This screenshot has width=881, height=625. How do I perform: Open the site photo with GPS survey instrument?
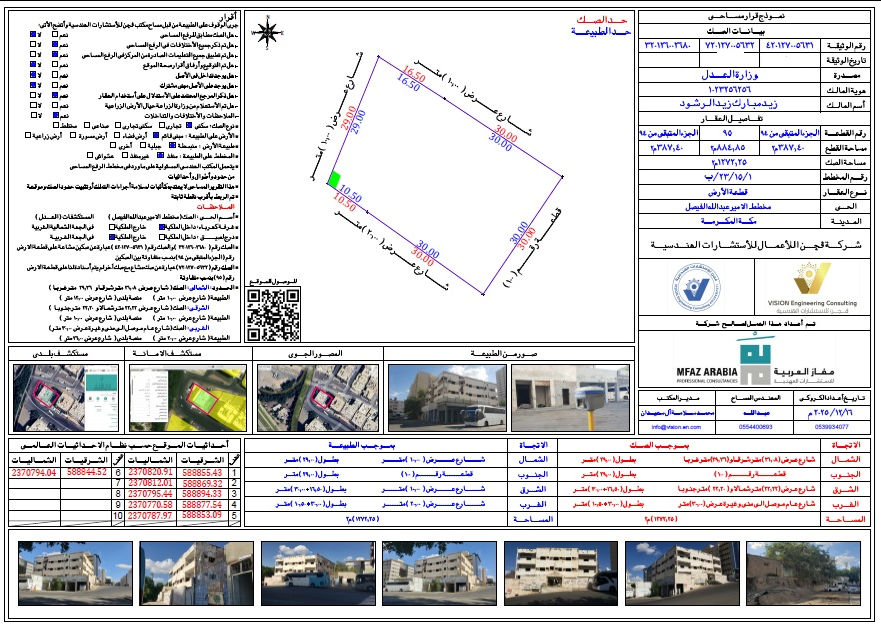point(570,398)
